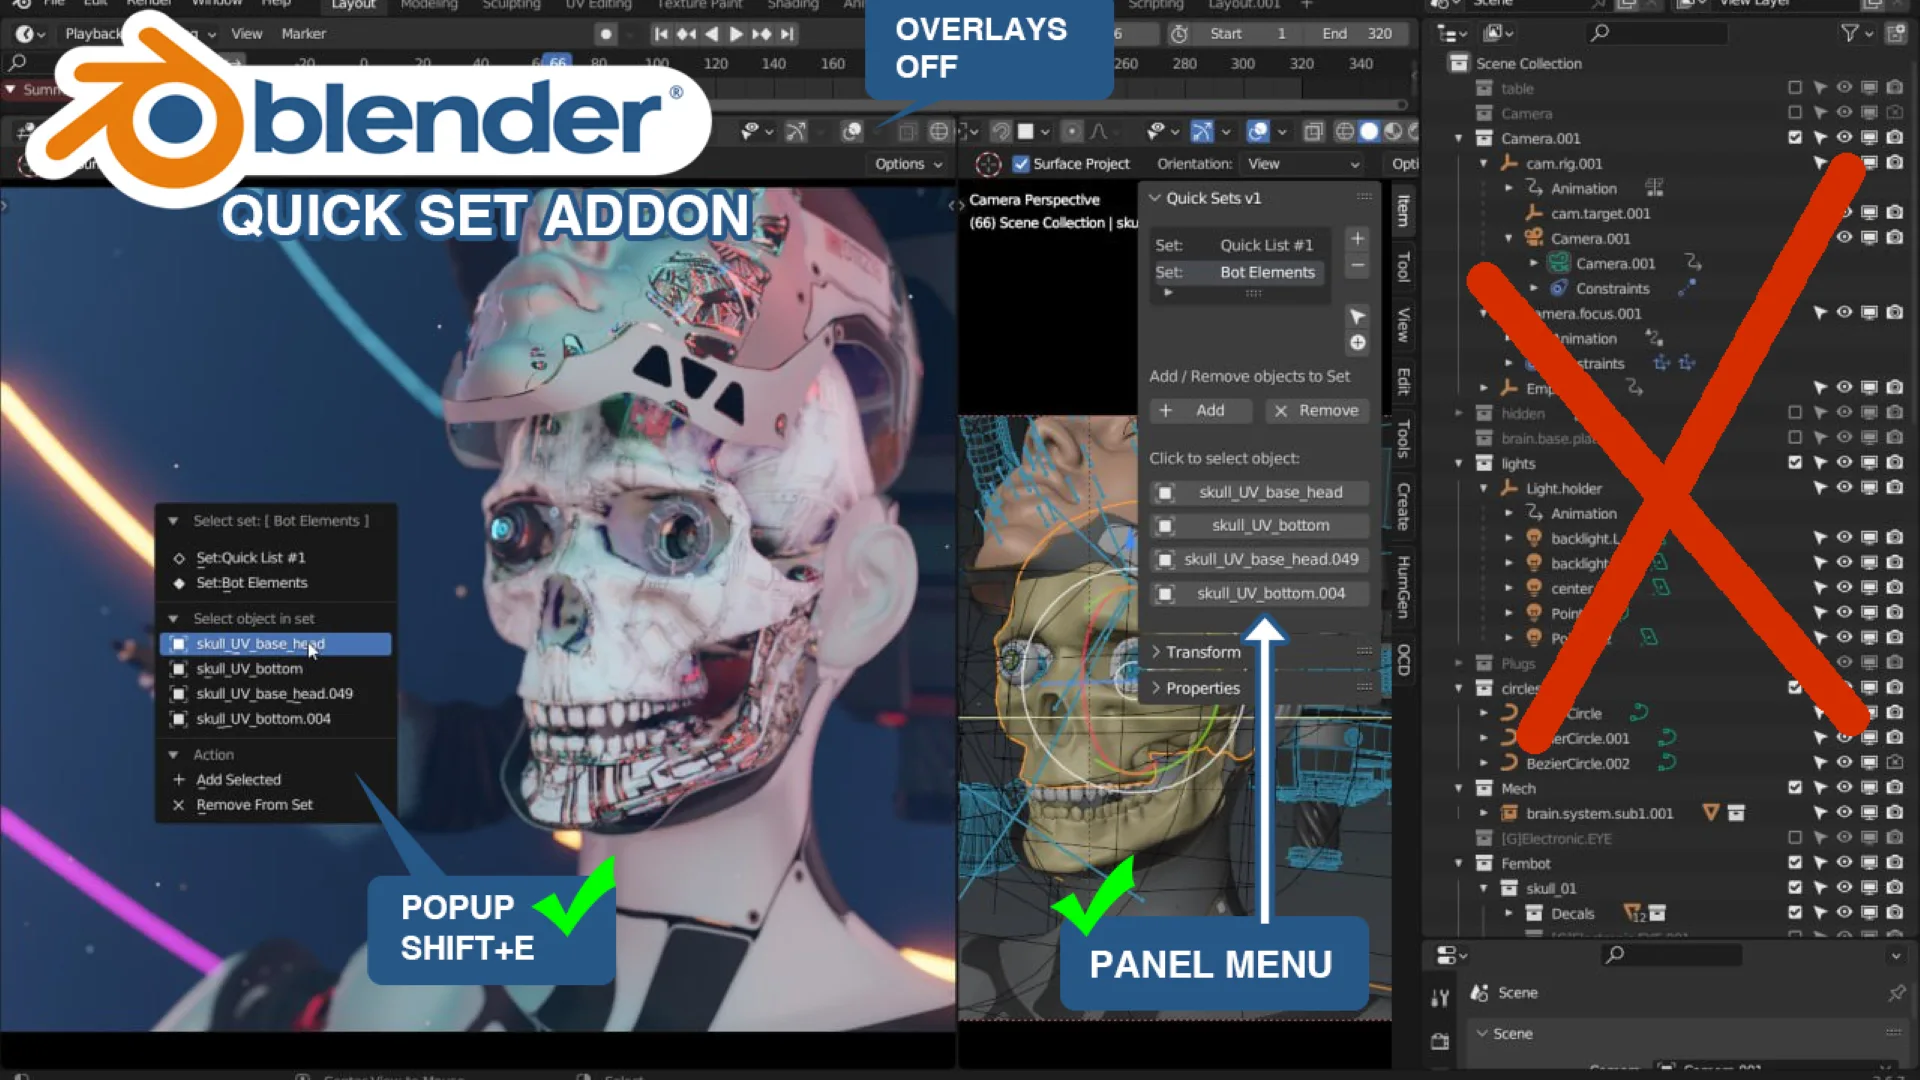Click the outliner filter funnel icon
This screenshot has width=1920, height=1080.
(1850, 33)
